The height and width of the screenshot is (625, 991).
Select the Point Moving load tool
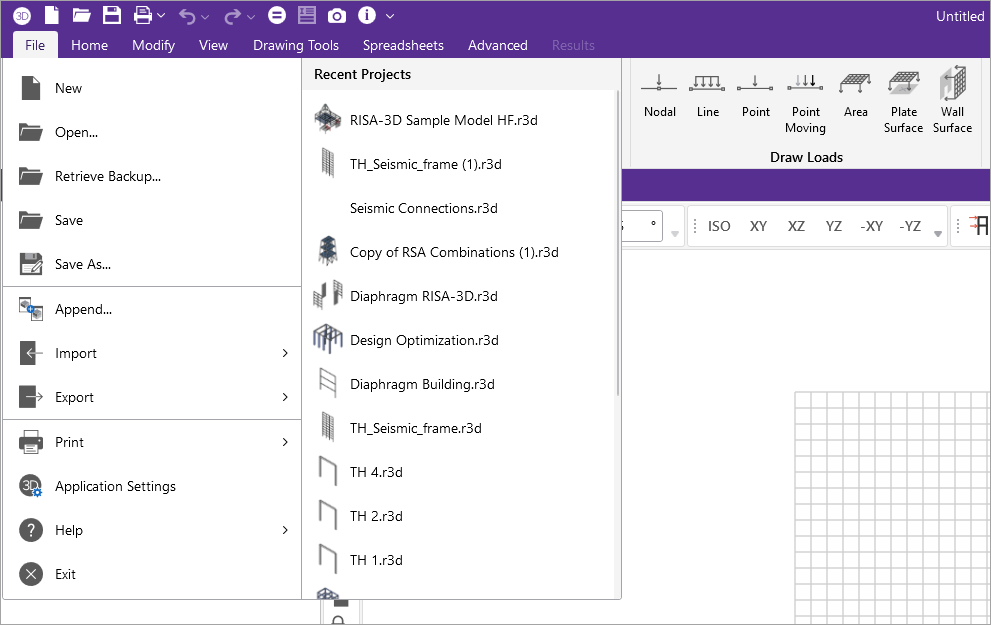[x=805, y=103]
